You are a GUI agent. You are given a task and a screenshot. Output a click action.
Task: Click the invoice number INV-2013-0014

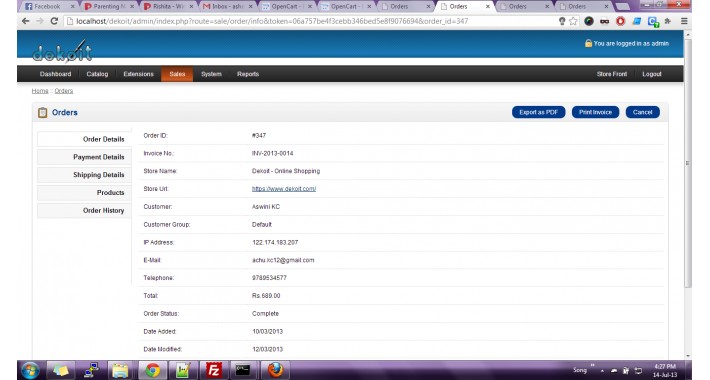[x=273, y=153]
